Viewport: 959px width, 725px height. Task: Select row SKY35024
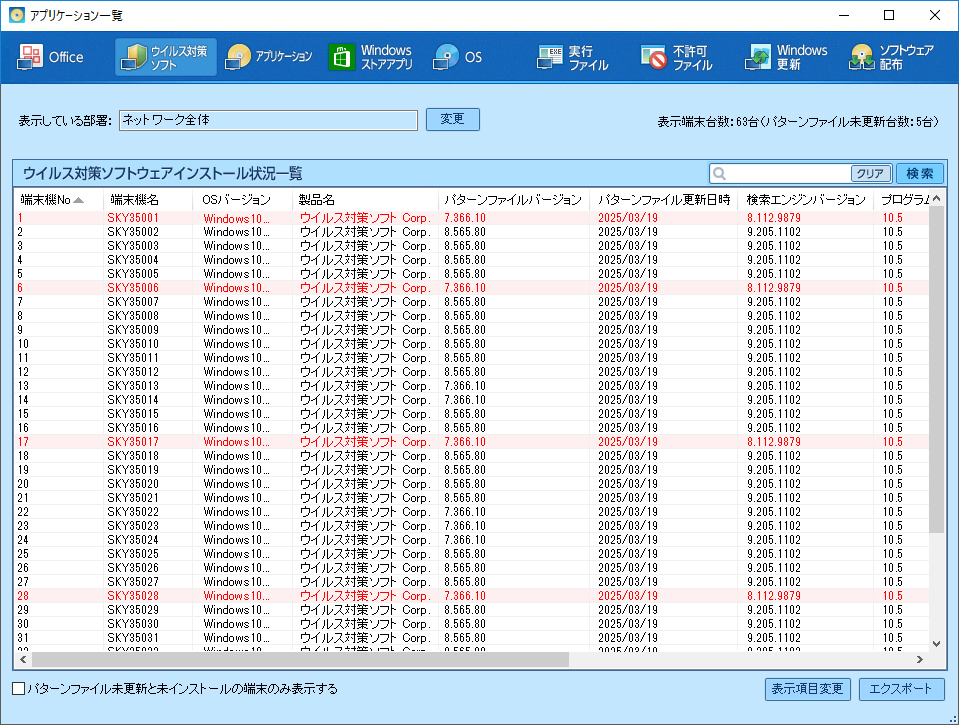pos(472,540)
